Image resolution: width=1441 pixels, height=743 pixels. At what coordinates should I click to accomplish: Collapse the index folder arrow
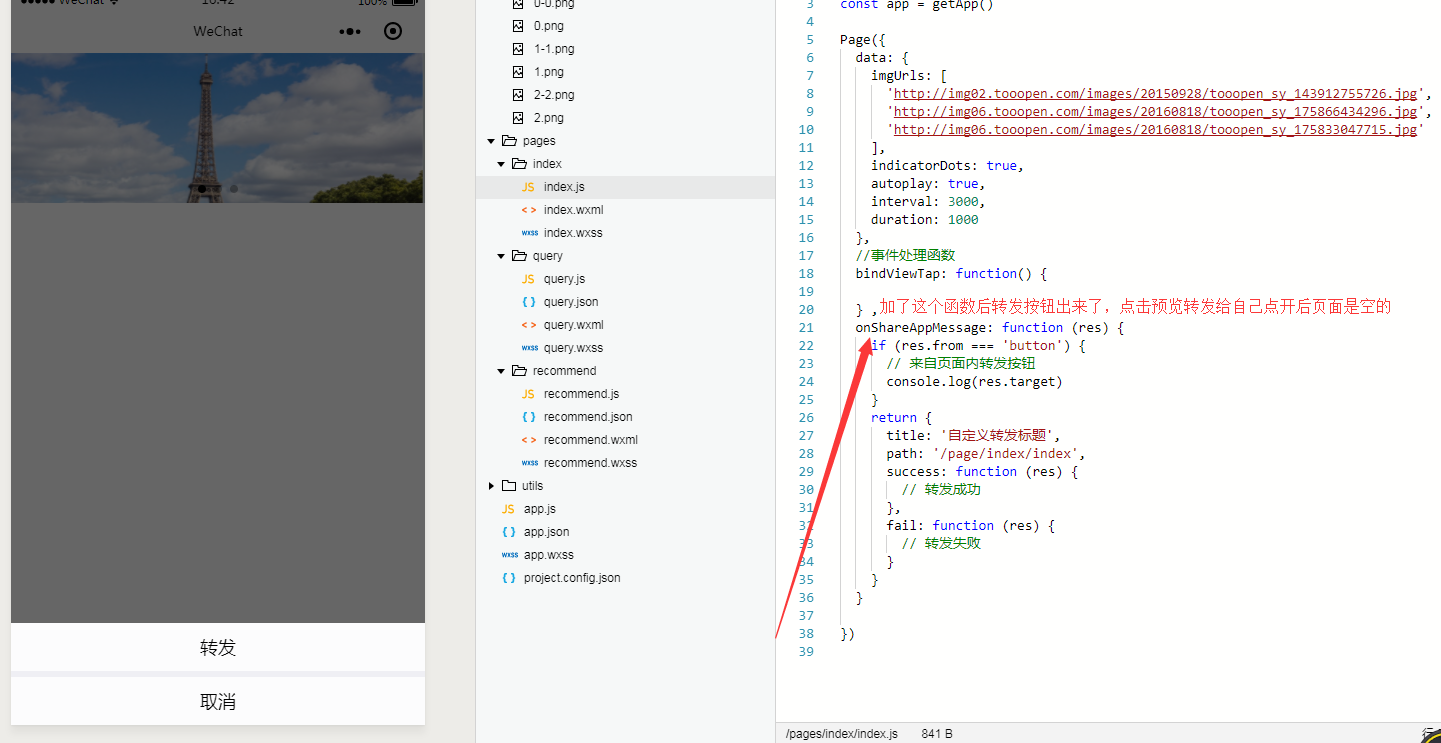pos(501,164)
